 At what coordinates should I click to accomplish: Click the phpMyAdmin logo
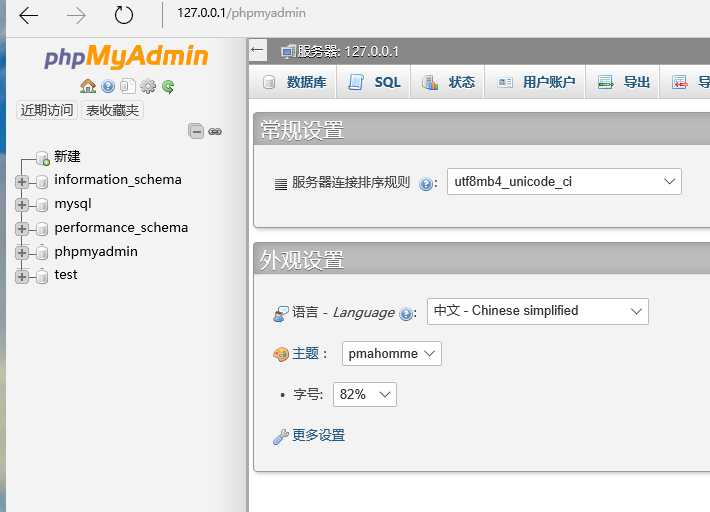click(126, 56)
